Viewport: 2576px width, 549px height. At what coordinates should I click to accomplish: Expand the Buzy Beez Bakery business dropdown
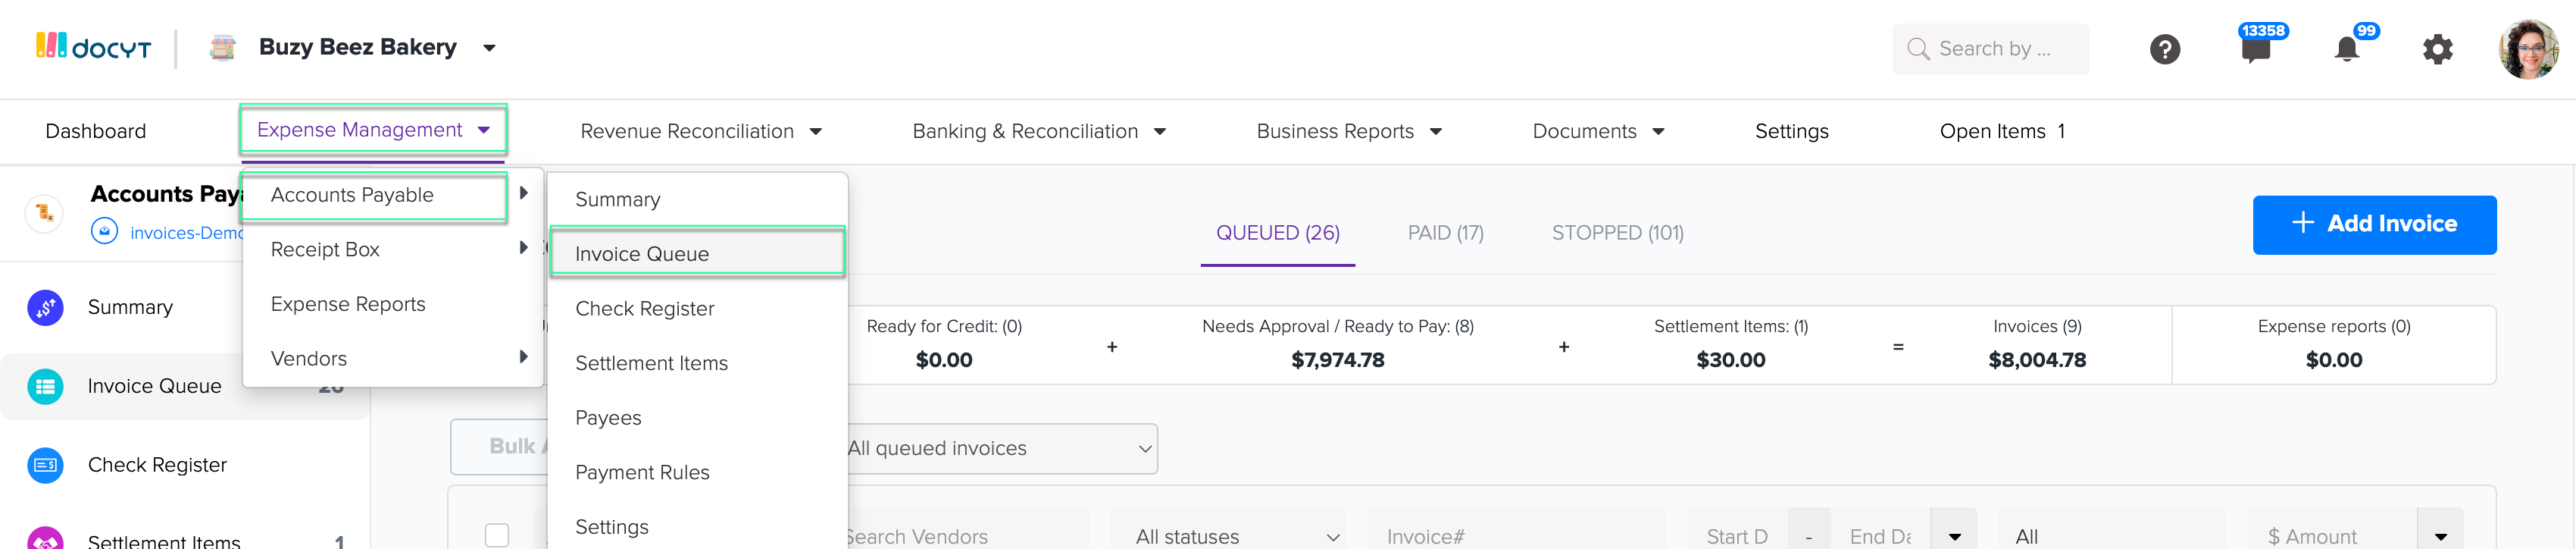click(489, 48)
